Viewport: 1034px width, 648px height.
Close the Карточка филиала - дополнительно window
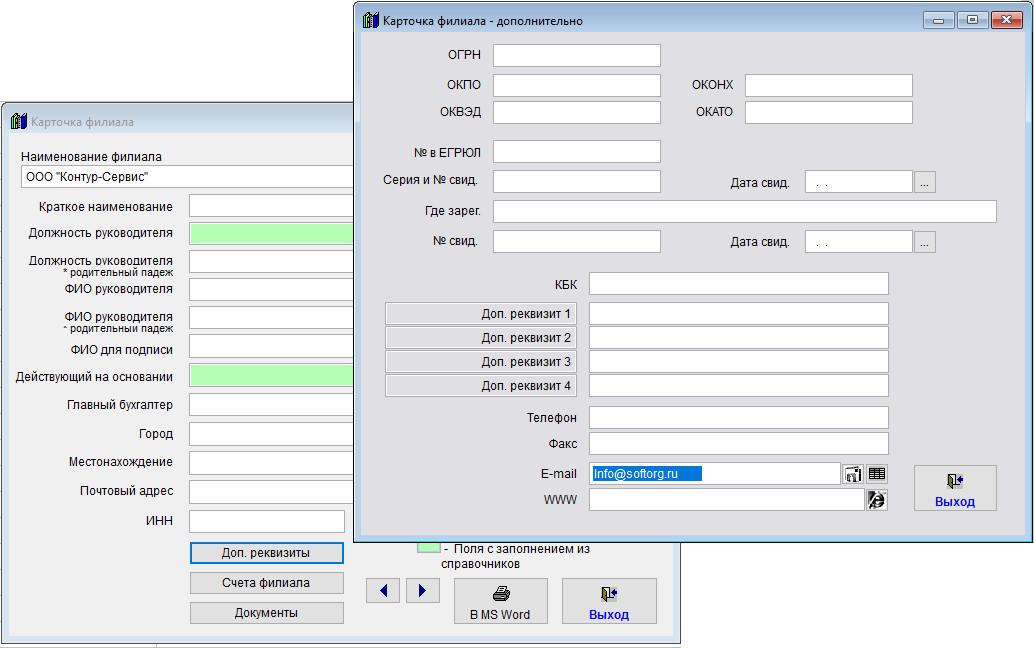pyautogui.click(x=1006, y=20)
